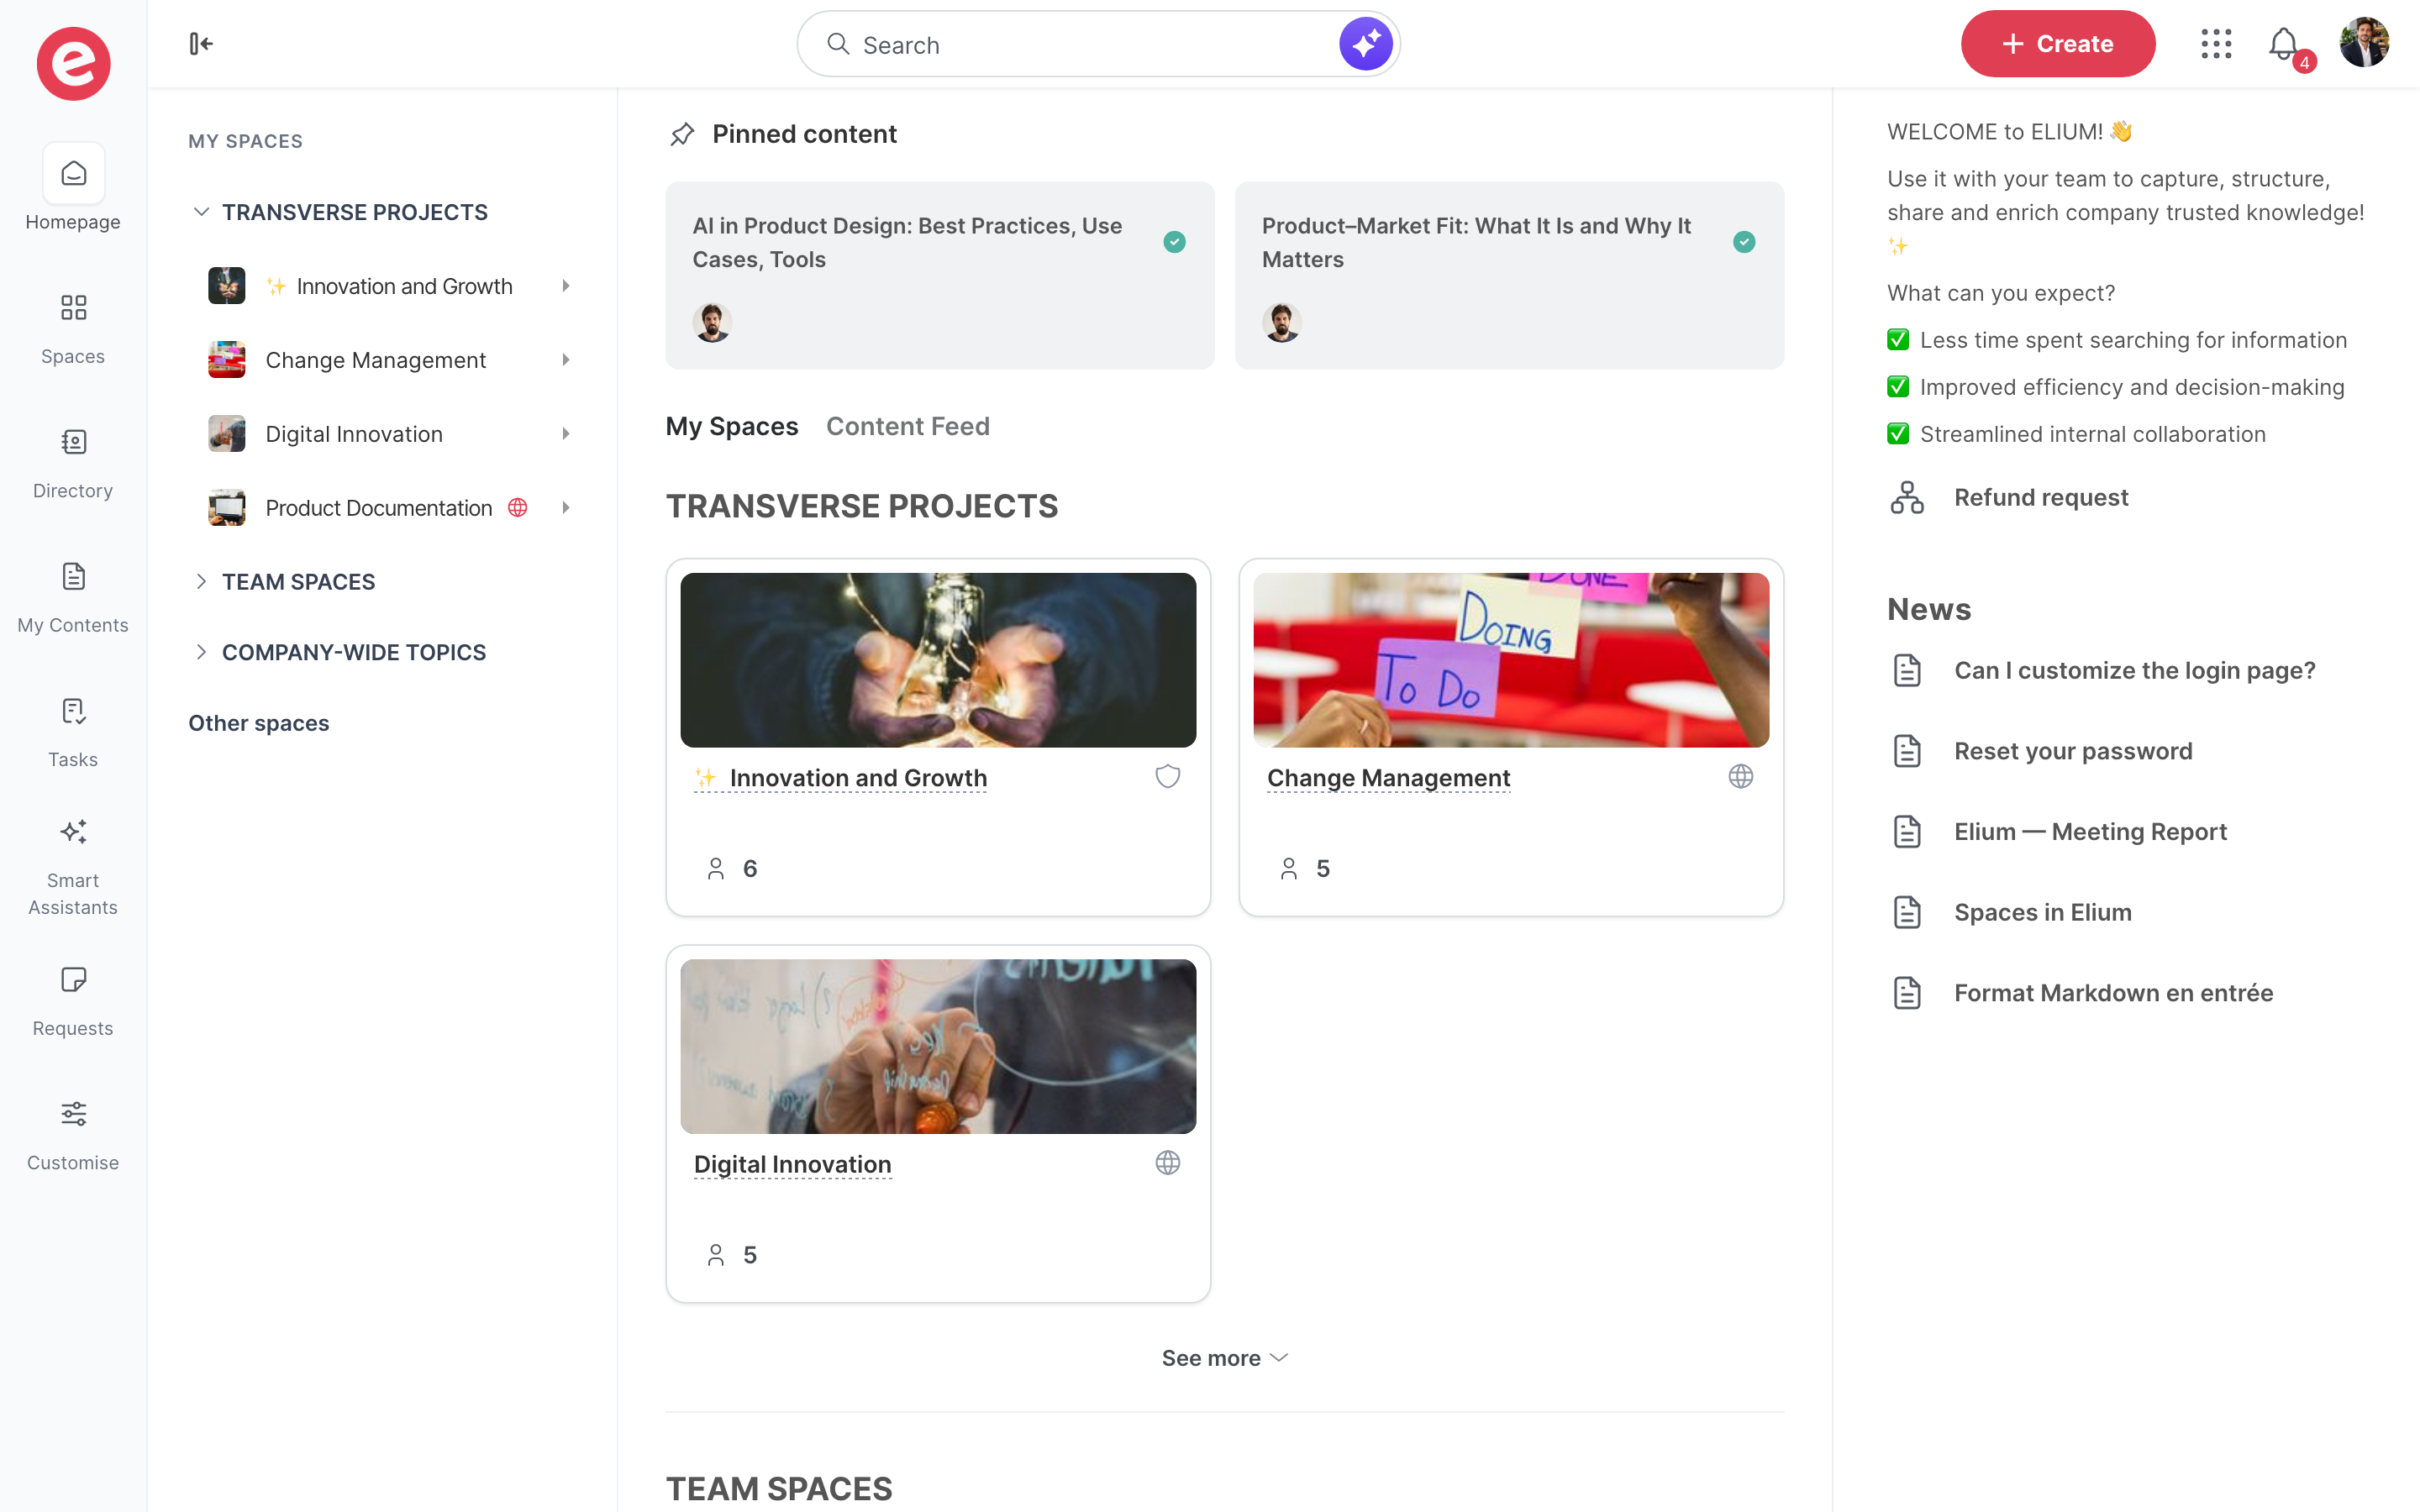
Task: Collapse TRANSVERSE PROJECTS section
Action: click(x=201, y=212)
